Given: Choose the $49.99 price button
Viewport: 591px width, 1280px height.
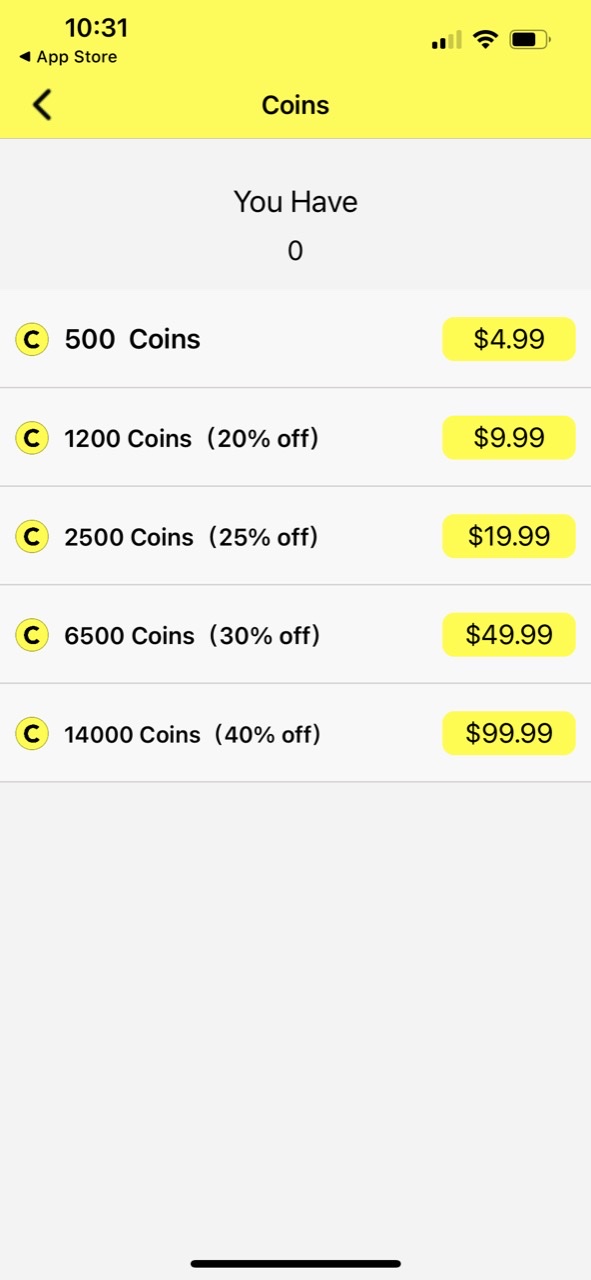Looking at the screenshot, I should point(509,635).
